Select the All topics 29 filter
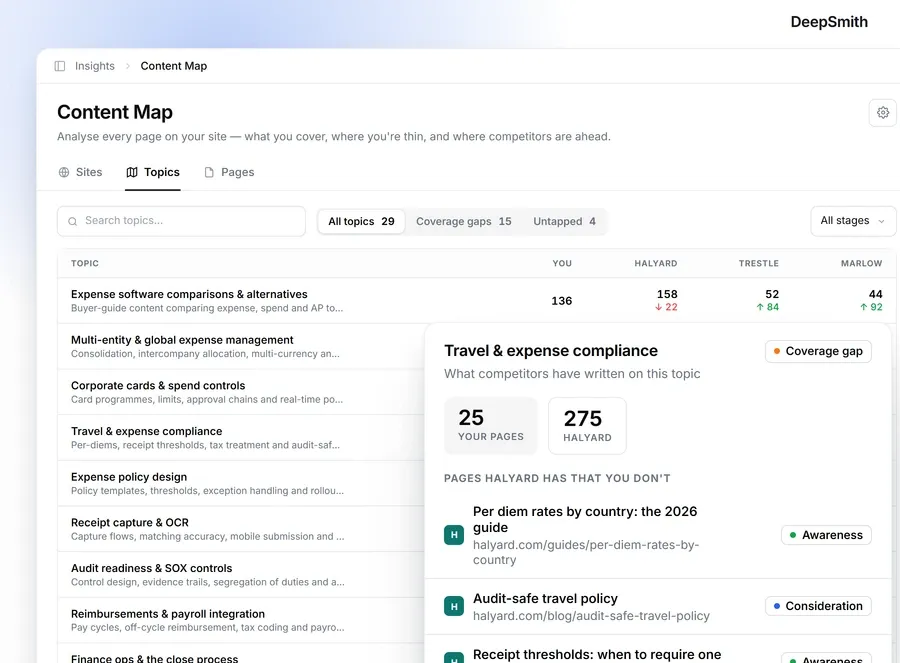This screenshot has width=900, height=663. coord(362,222)
